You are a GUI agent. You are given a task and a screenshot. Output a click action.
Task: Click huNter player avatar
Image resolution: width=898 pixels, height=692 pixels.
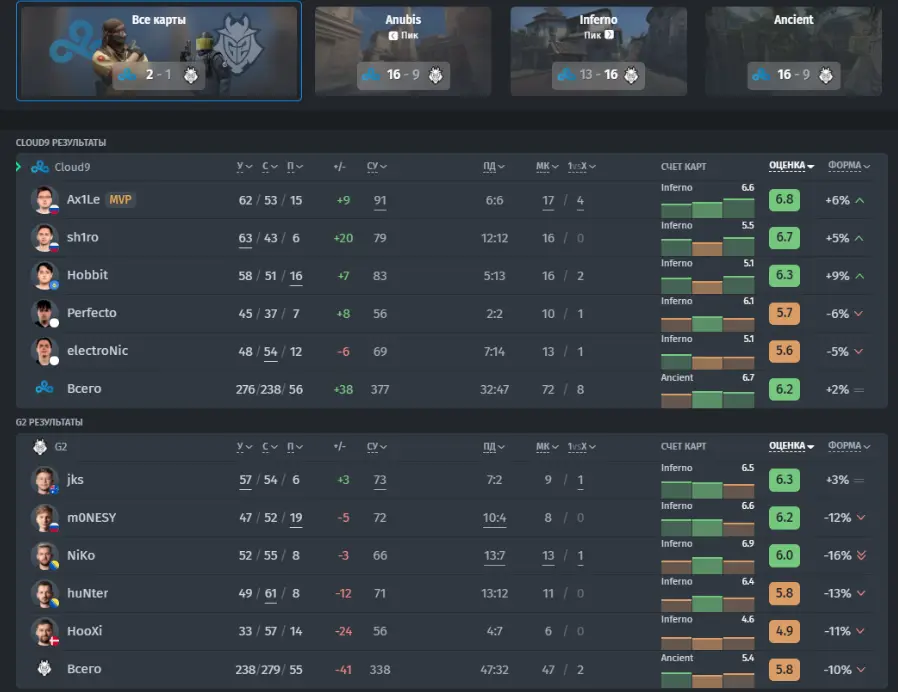pyautogui.click(x=45, y=593)
